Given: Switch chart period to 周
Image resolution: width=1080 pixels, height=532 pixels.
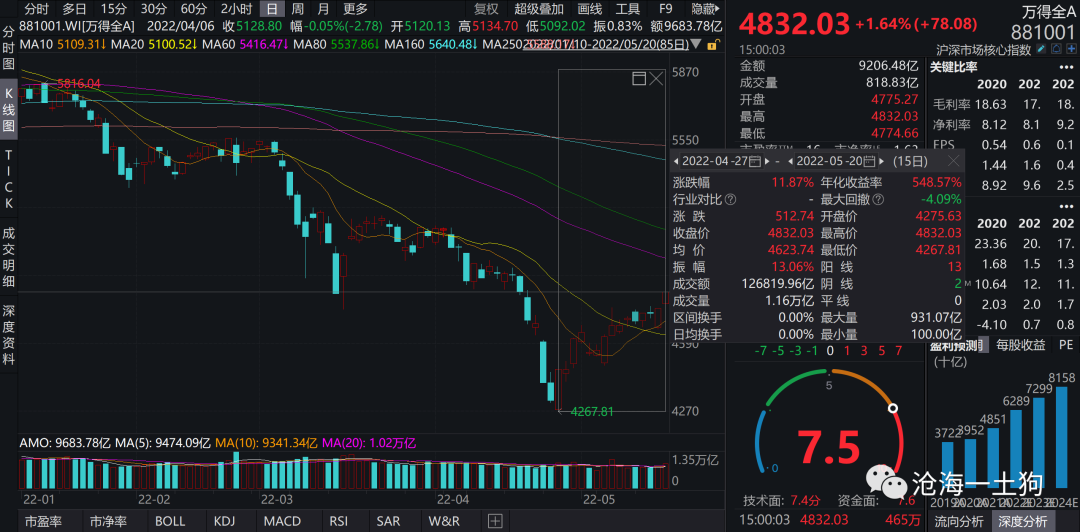Looking at the screenshot, I should tap(298, 9).
